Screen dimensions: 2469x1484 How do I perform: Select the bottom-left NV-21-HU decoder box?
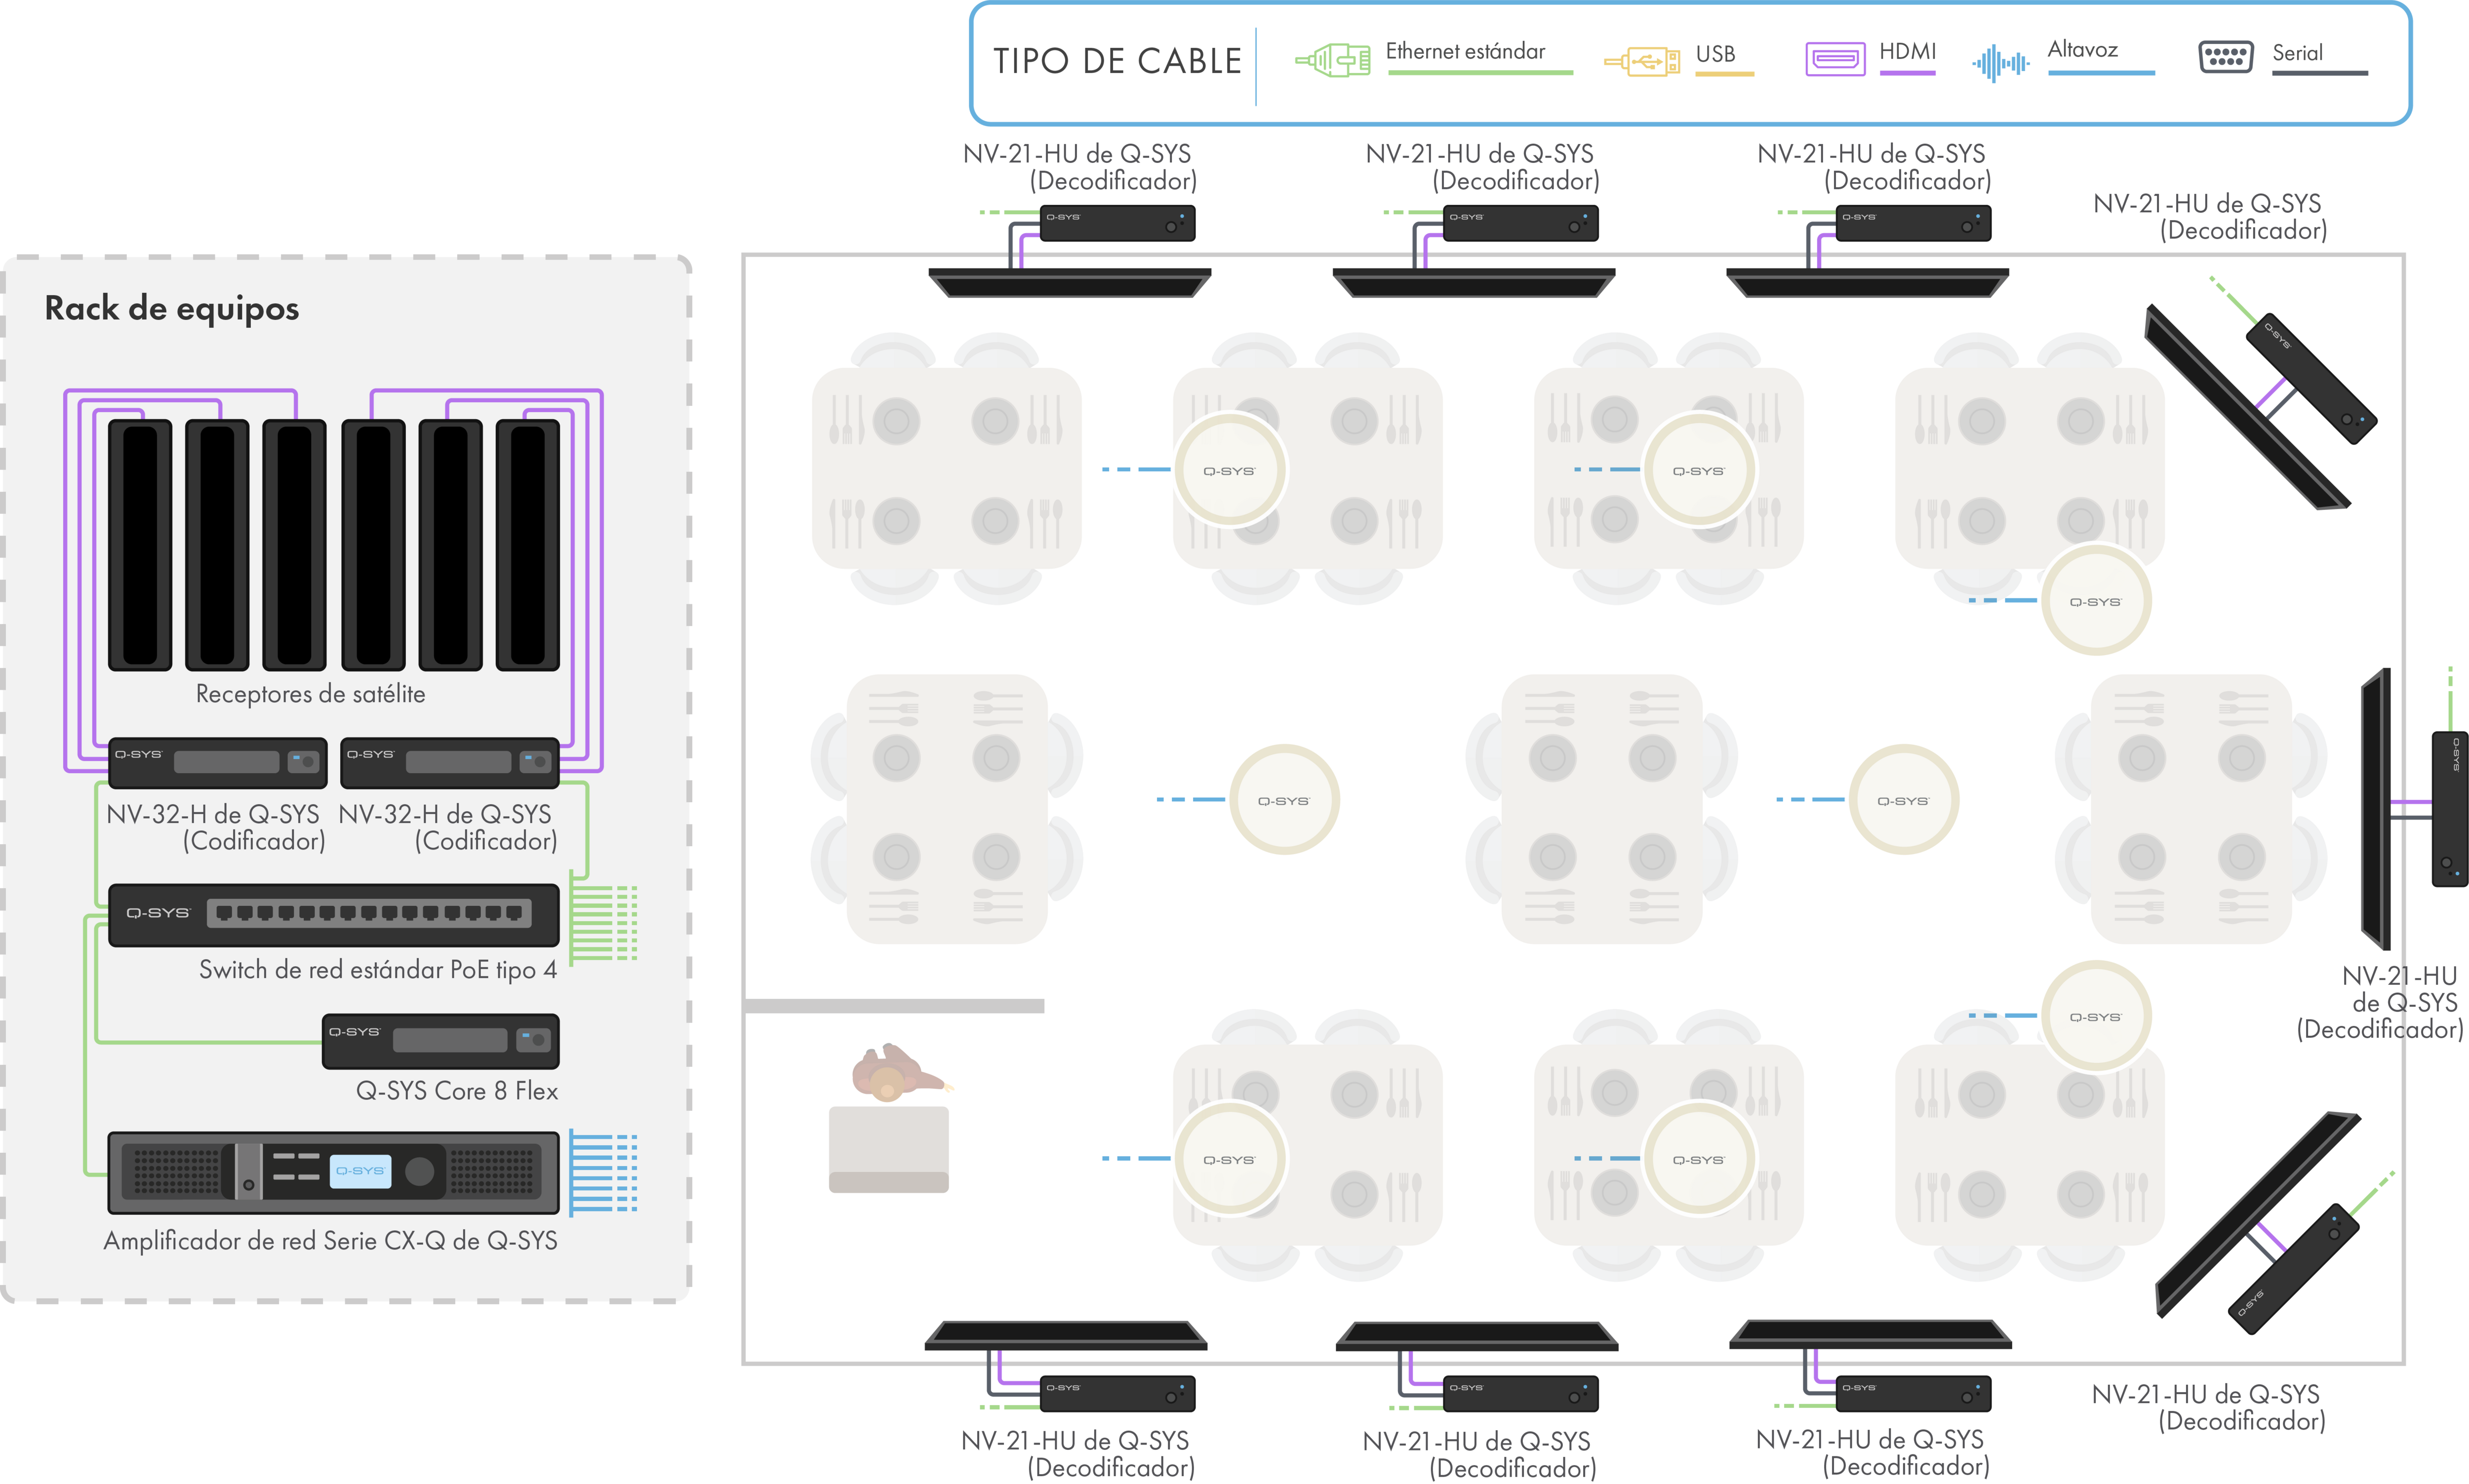pos(1117,1393)
